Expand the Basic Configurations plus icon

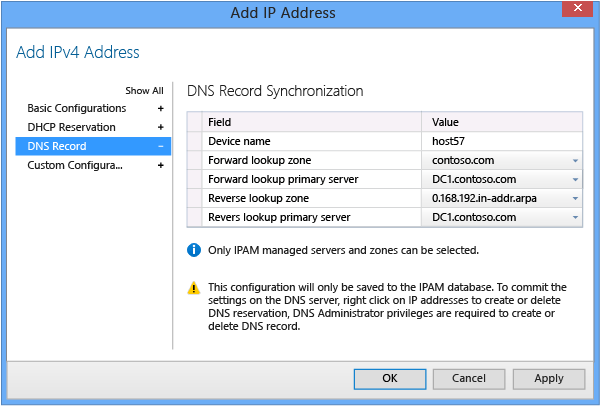pos(161,108)
